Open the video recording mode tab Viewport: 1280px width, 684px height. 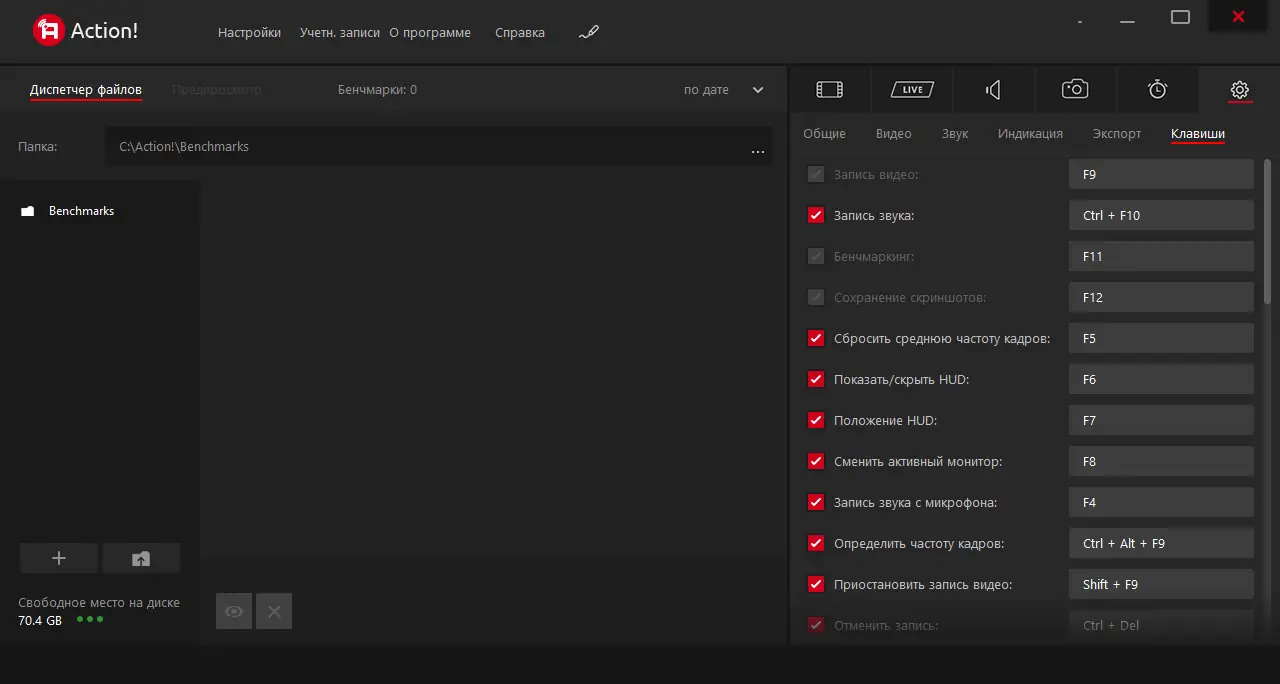[x=829, y=90]
